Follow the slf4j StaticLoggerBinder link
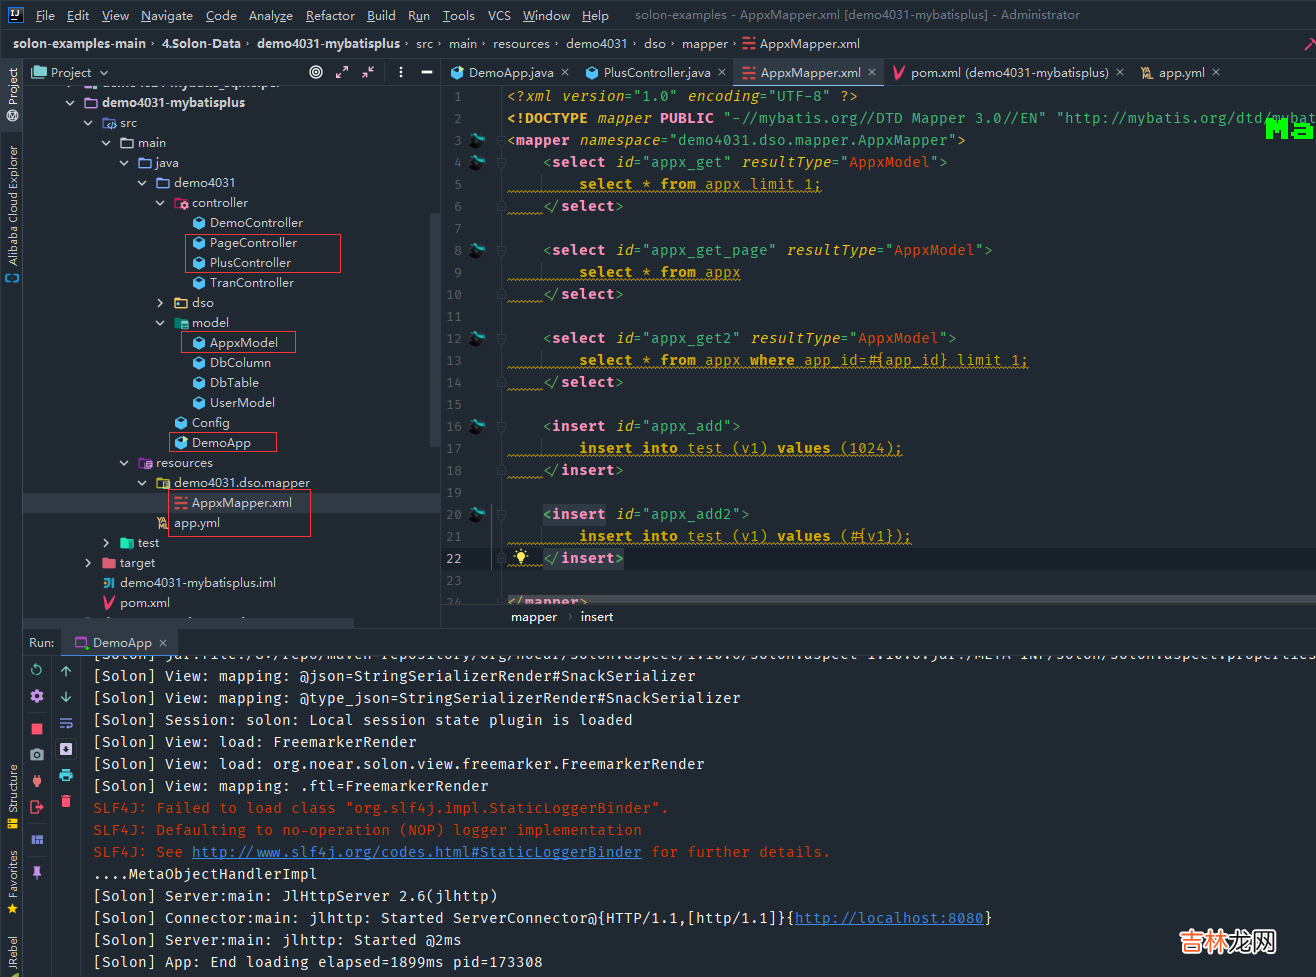 point(416,852)
